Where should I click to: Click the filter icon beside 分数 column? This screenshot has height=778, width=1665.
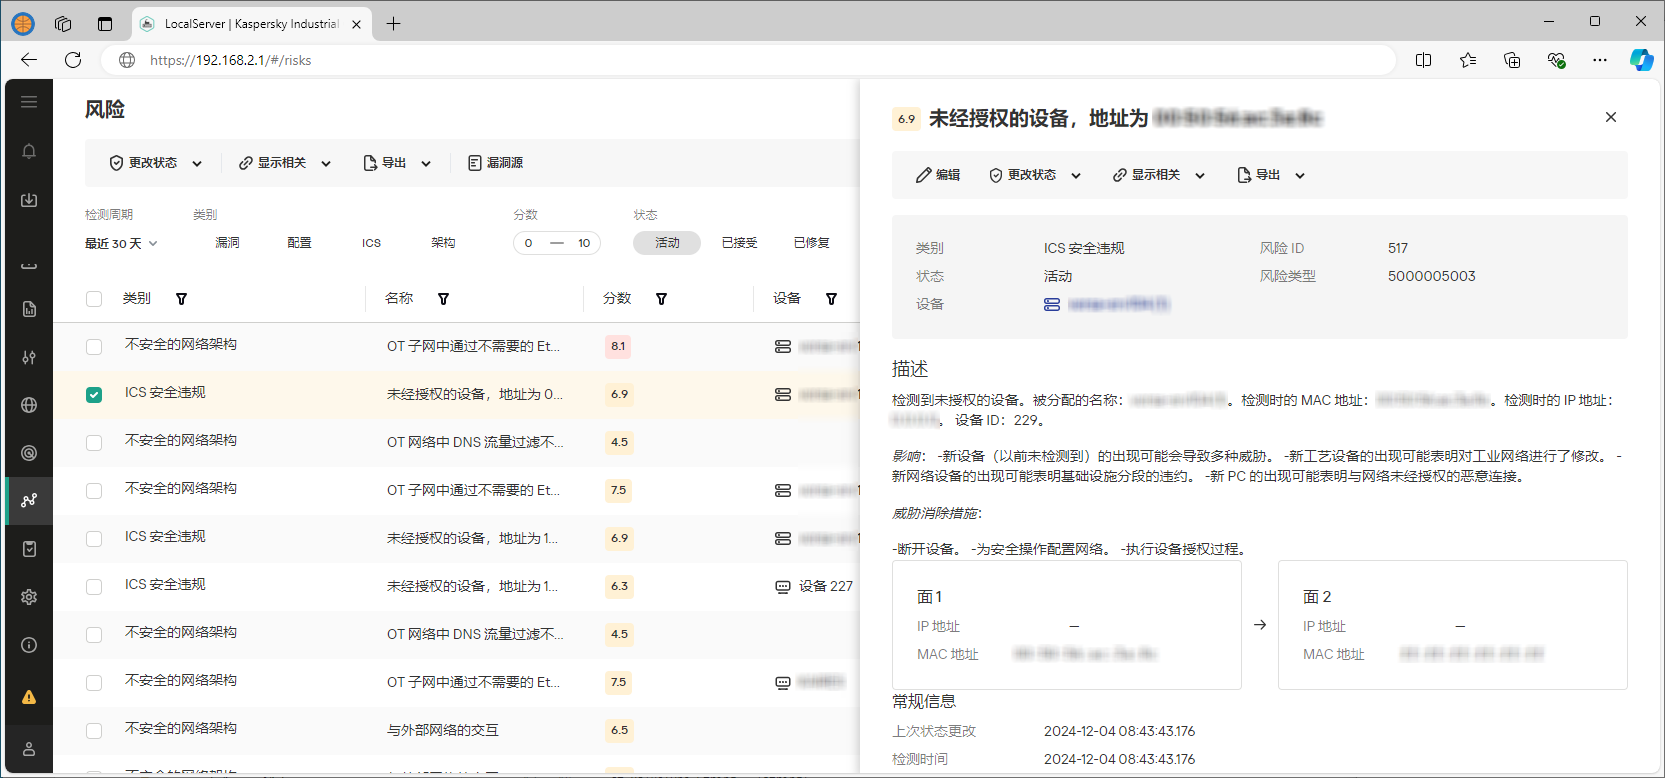point(661,299)
